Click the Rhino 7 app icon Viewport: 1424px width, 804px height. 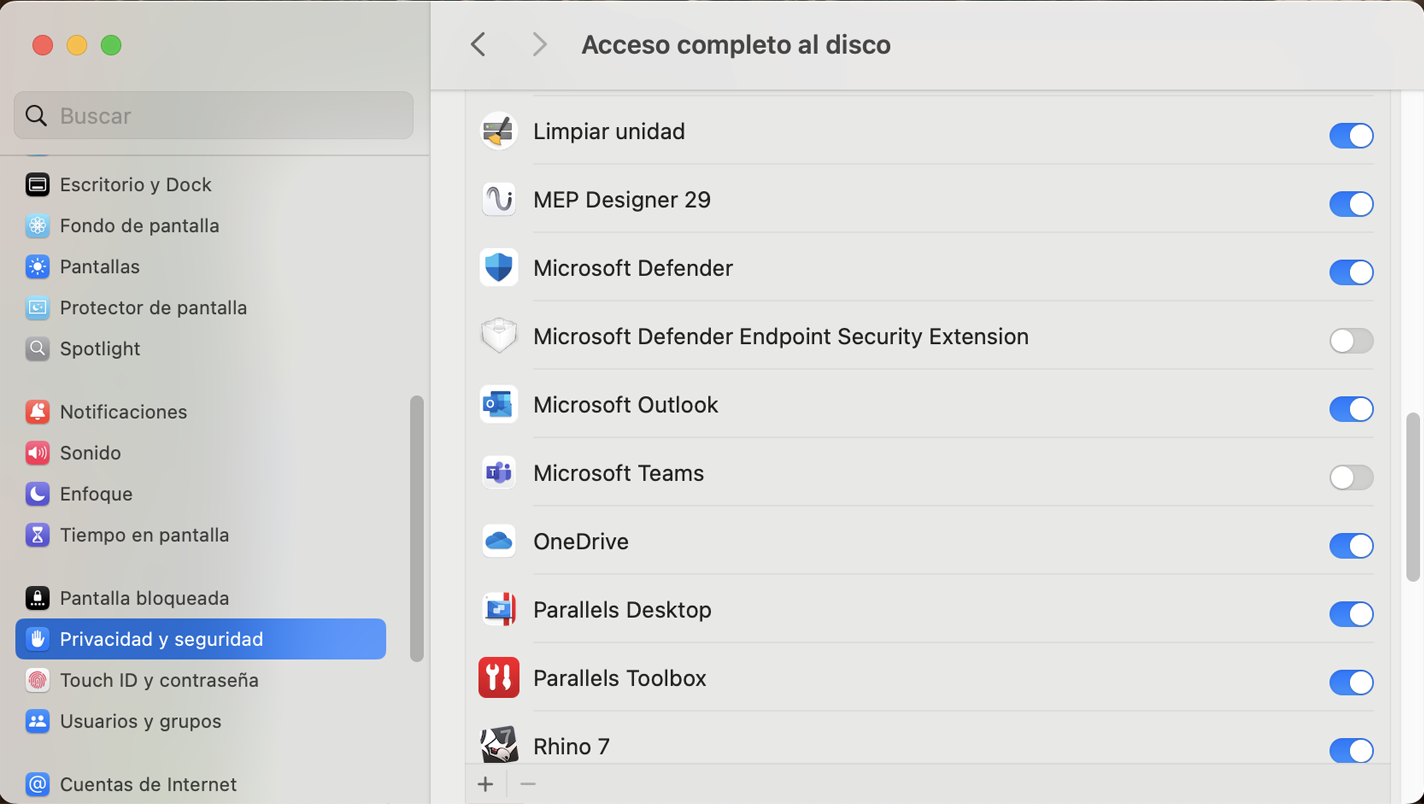(x=498, y=745)
